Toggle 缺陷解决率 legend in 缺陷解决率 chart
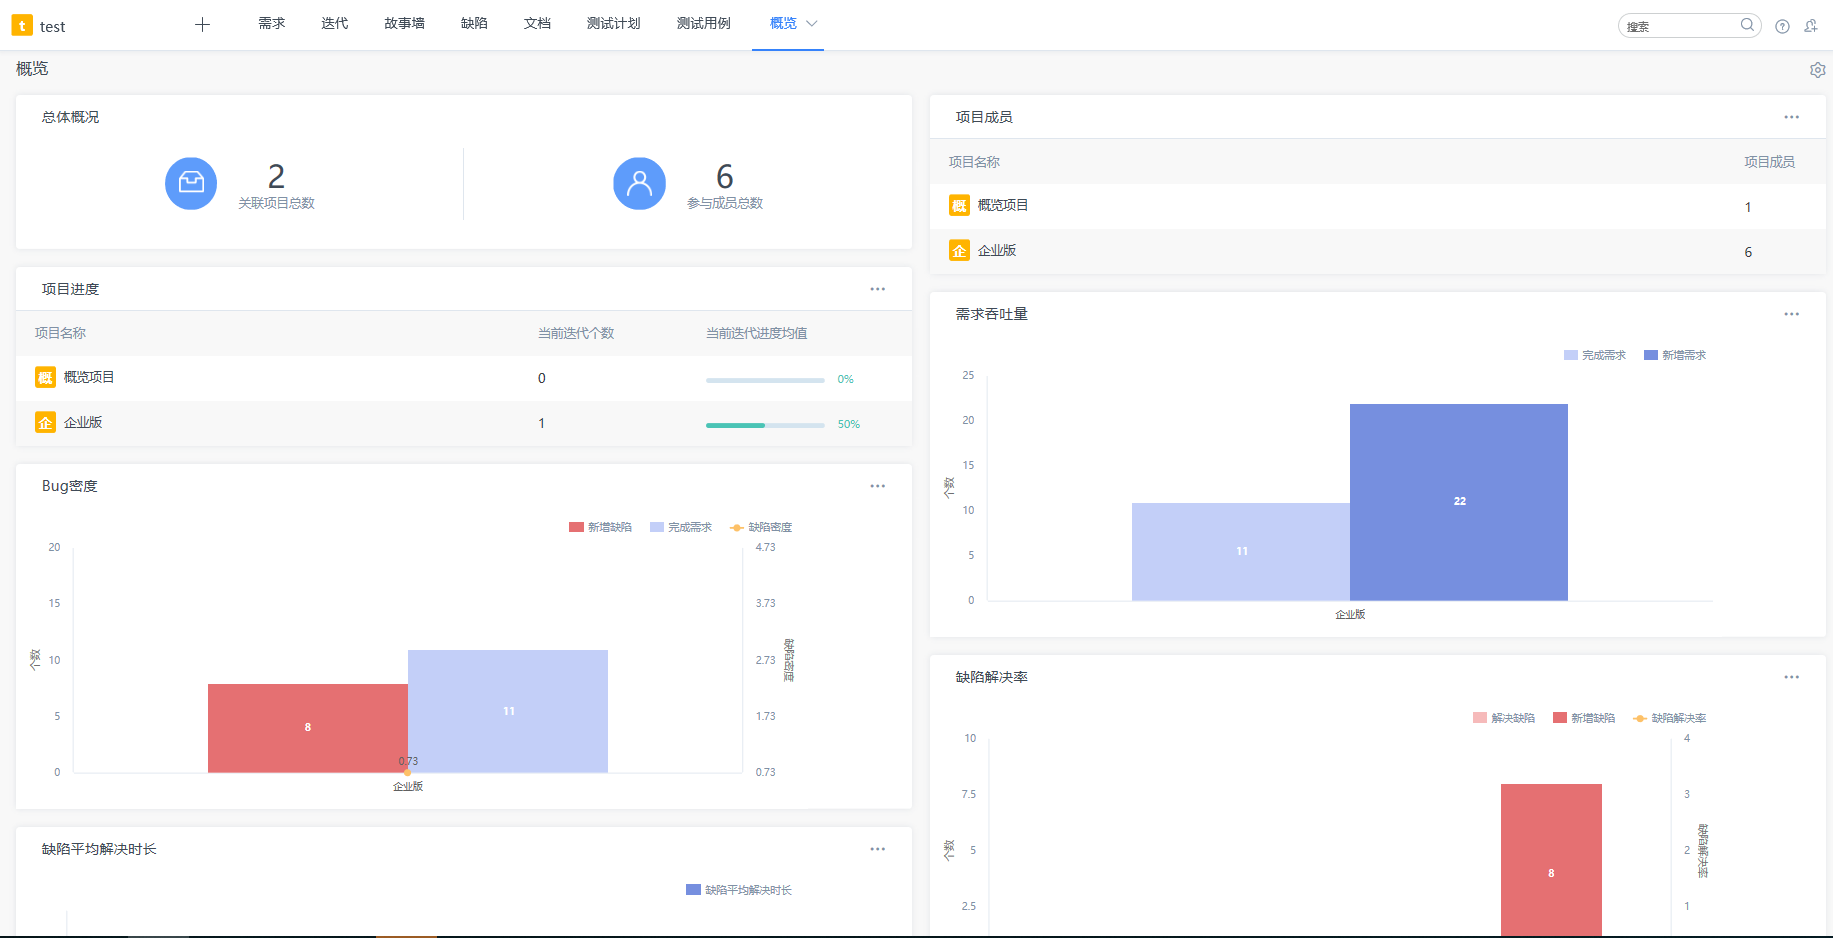Viewport: 1833px width, 938px height. point(1670,718)
